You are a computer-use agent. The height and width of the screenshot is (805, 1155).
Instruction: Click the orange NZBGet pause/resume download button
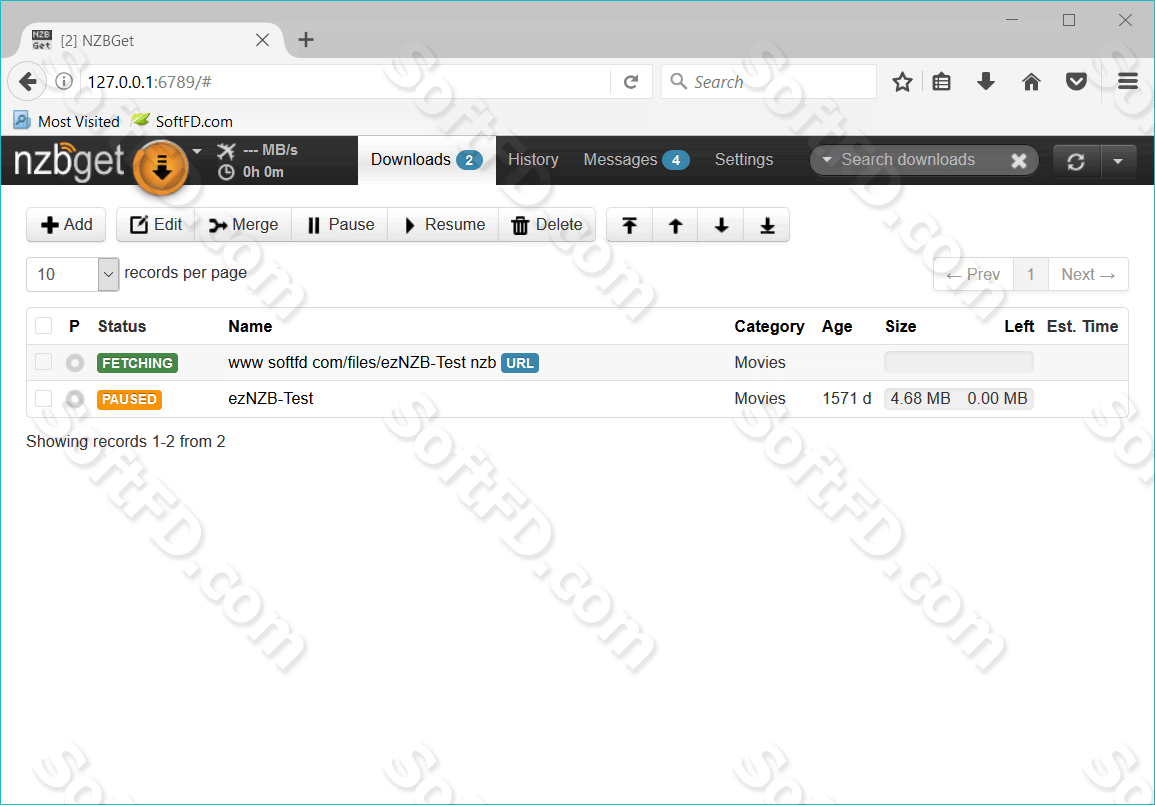(x=161, y=167)
